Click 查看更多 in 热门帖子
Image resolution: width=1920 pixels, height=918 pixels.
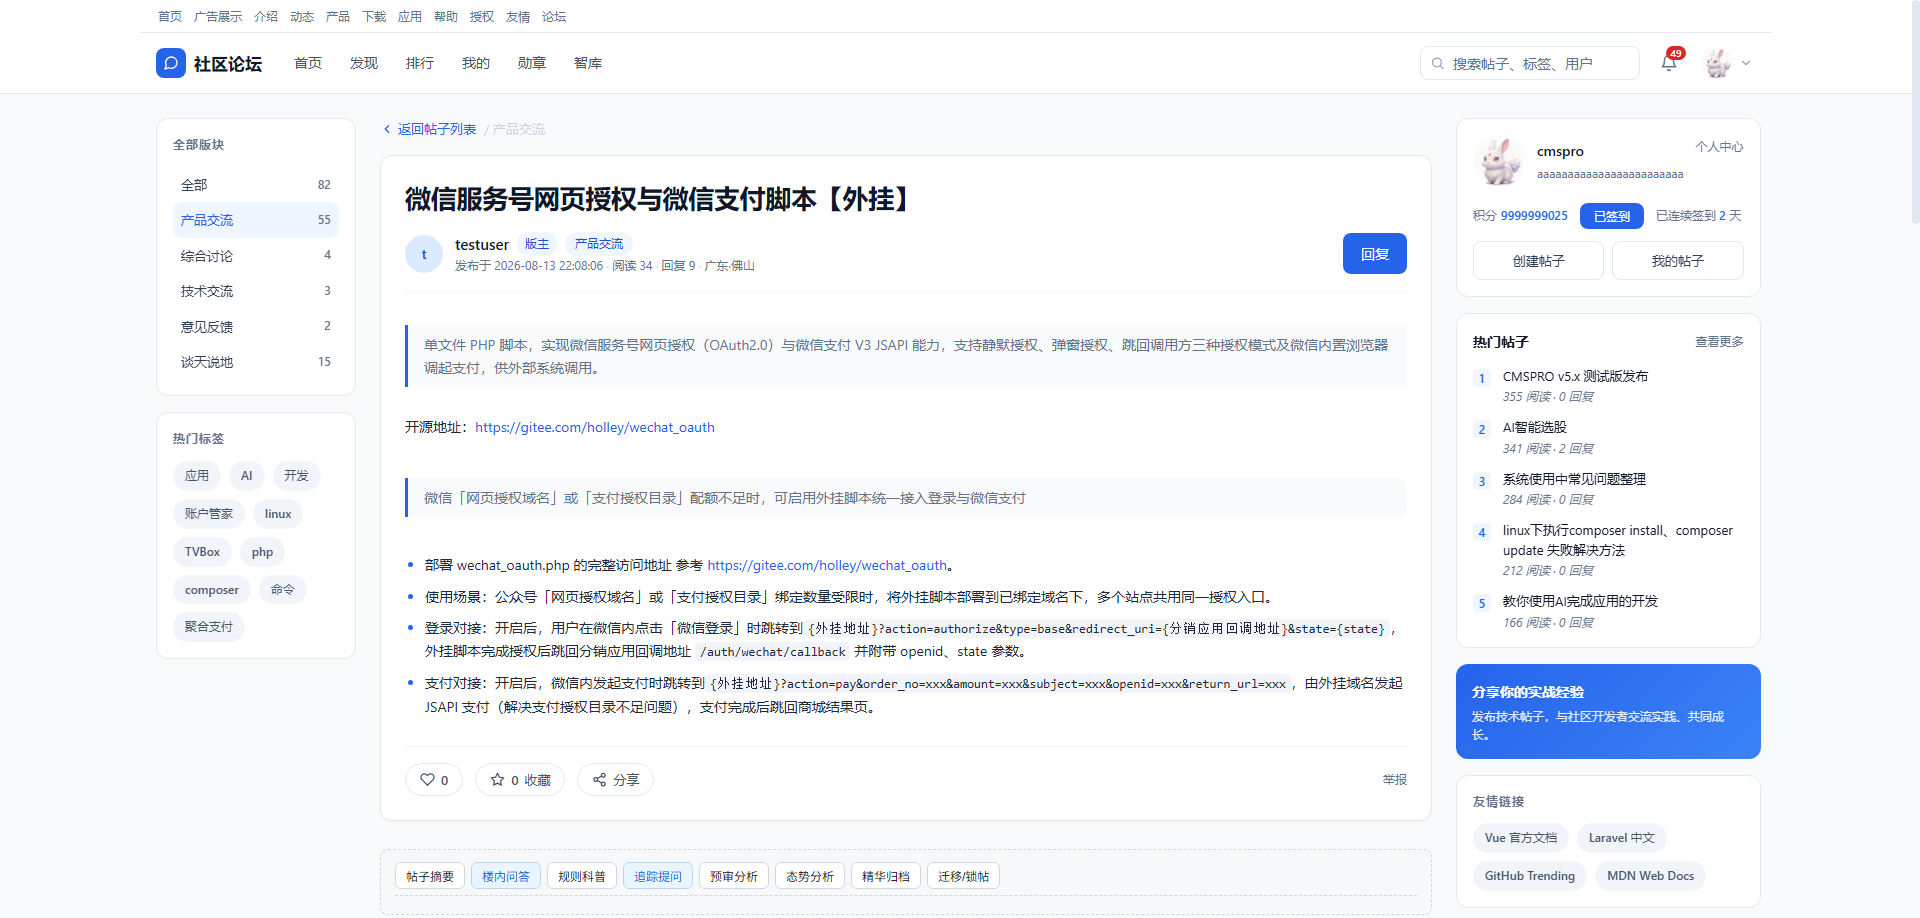[1719, 342]
